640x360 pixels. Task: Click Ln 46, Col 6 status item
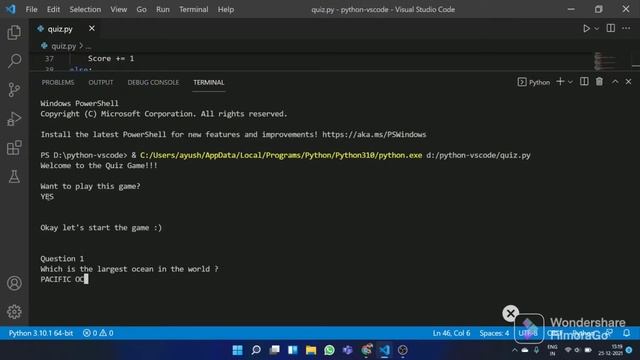[x=451, y=333]
